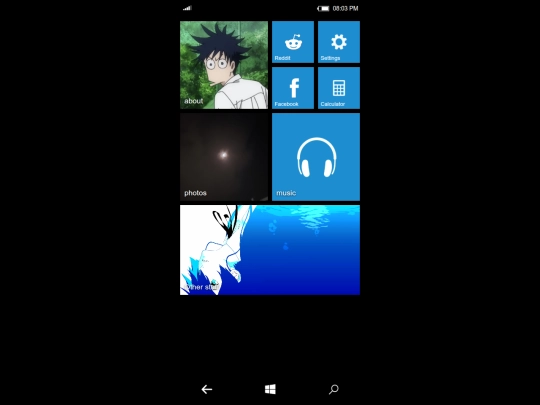540x405 pixels.
Task: Tap the Windows Start logo button
Action: pos(270,390)
